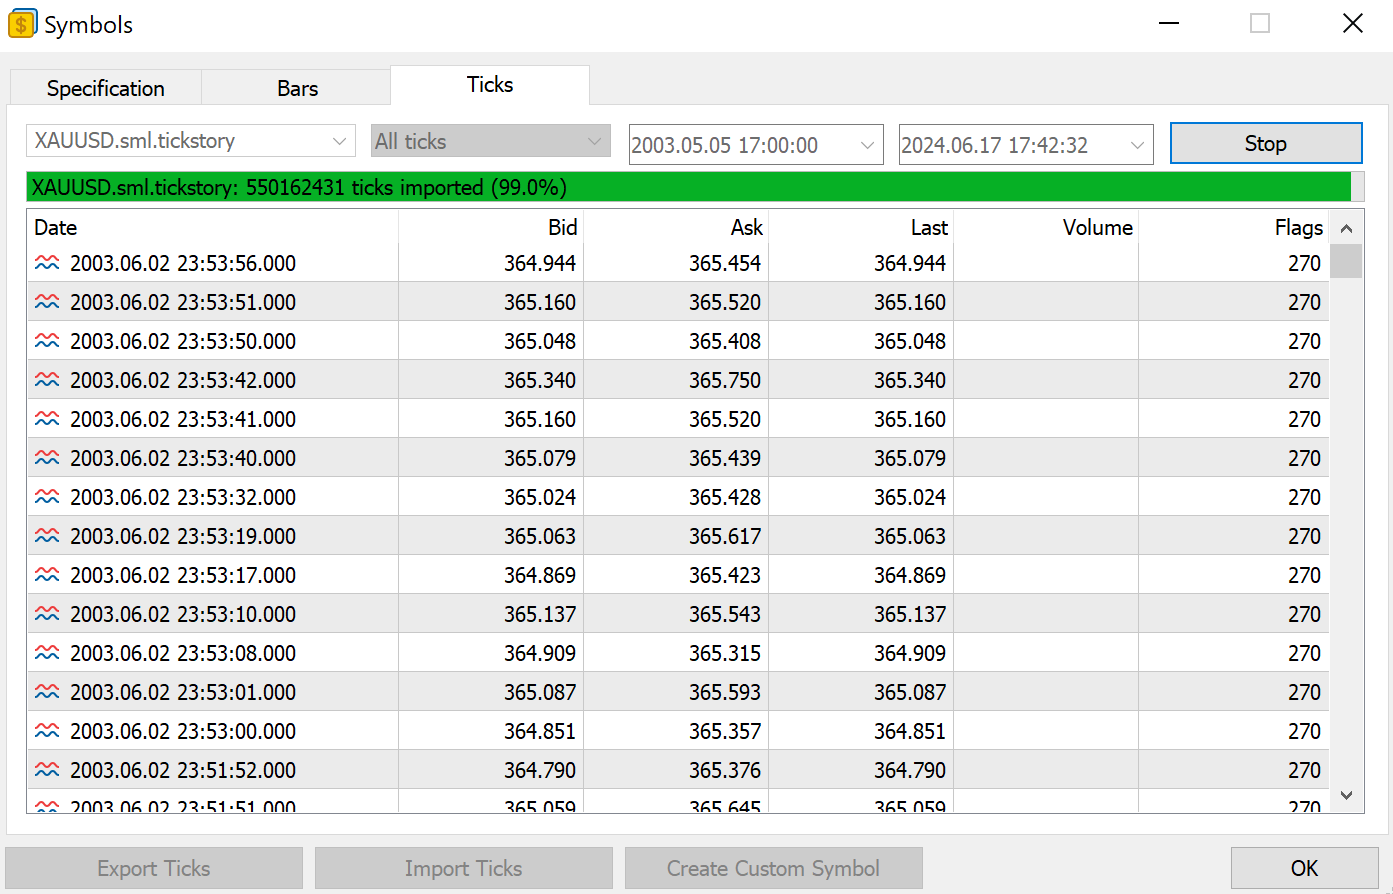The width and height of the screenshot is (1393, 894).
Task: Click the Flags column header
Action: 1234,227
